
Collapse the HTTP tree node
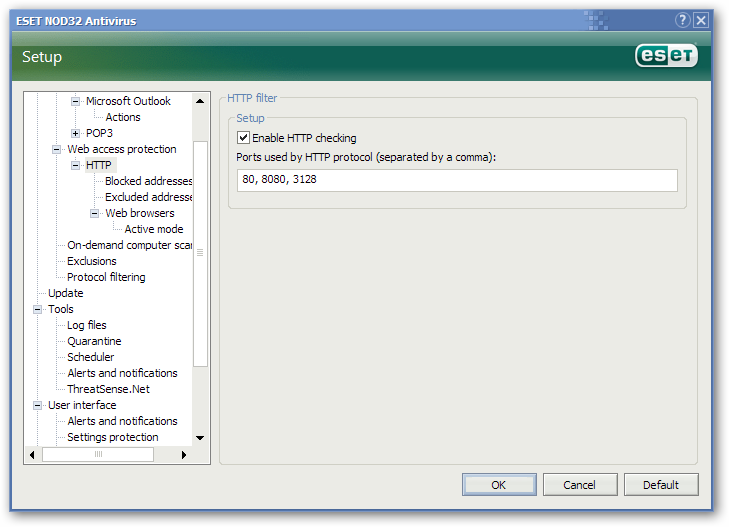75,165
